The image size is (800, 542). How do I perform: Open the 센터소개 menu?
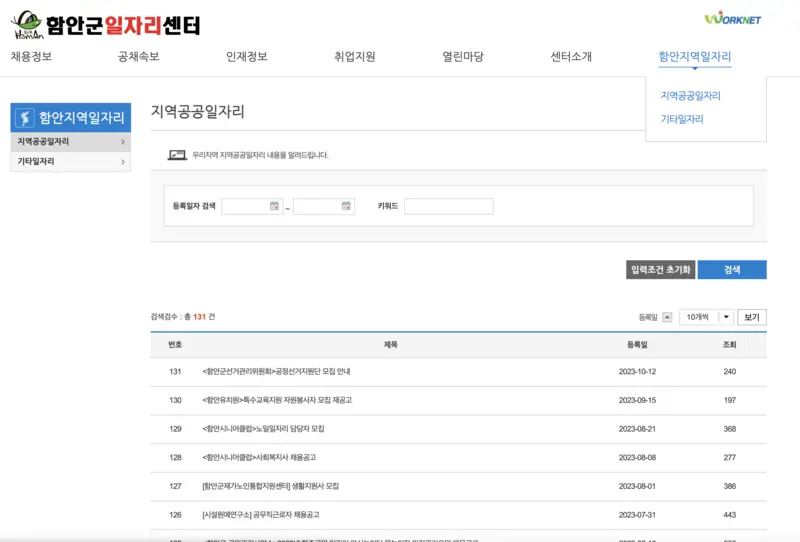coord(571,56)
